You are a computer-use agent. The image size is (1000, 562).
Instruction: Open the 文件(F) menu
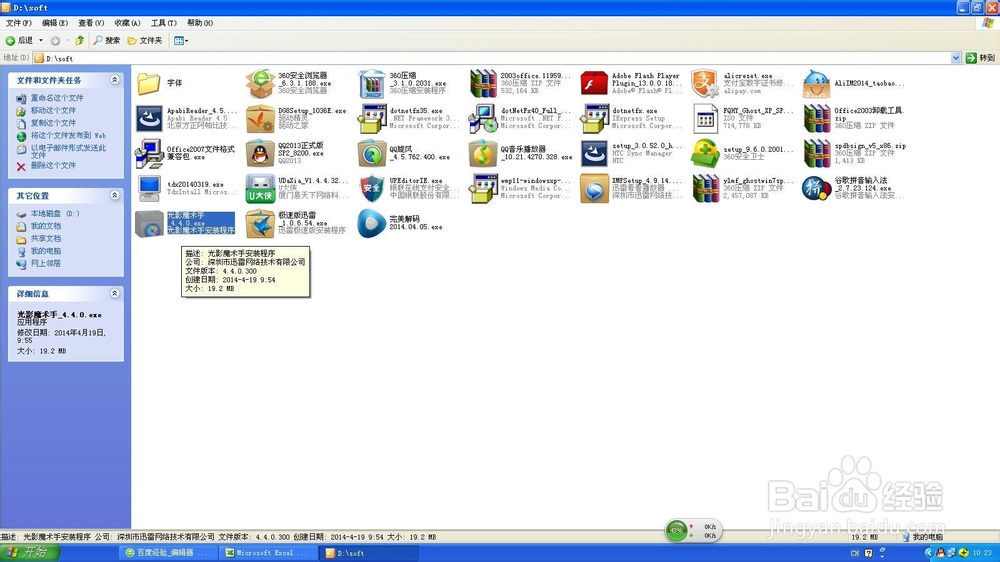coord(18,23)
